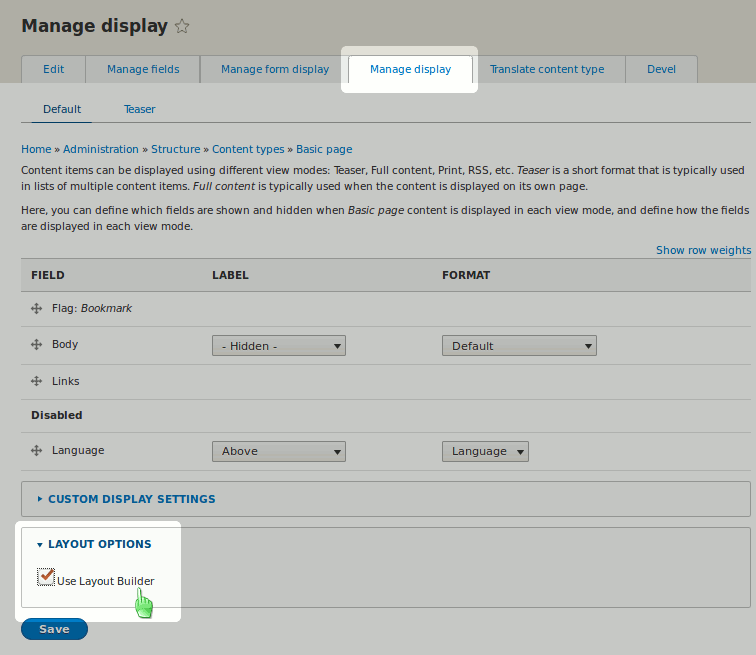The width and height of the screenshot is (756, 655).
Task: Follow the Content types breadcrumb link
Action: (x=248, y=149)
